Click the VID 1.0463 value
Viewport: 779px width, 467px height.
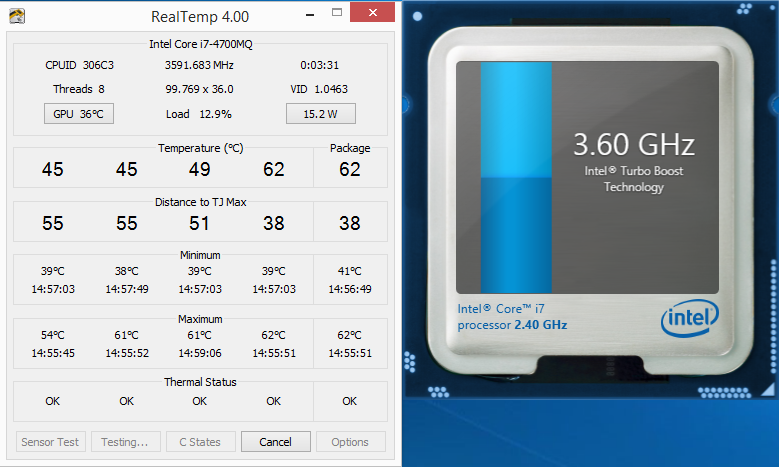pos(319,89)
